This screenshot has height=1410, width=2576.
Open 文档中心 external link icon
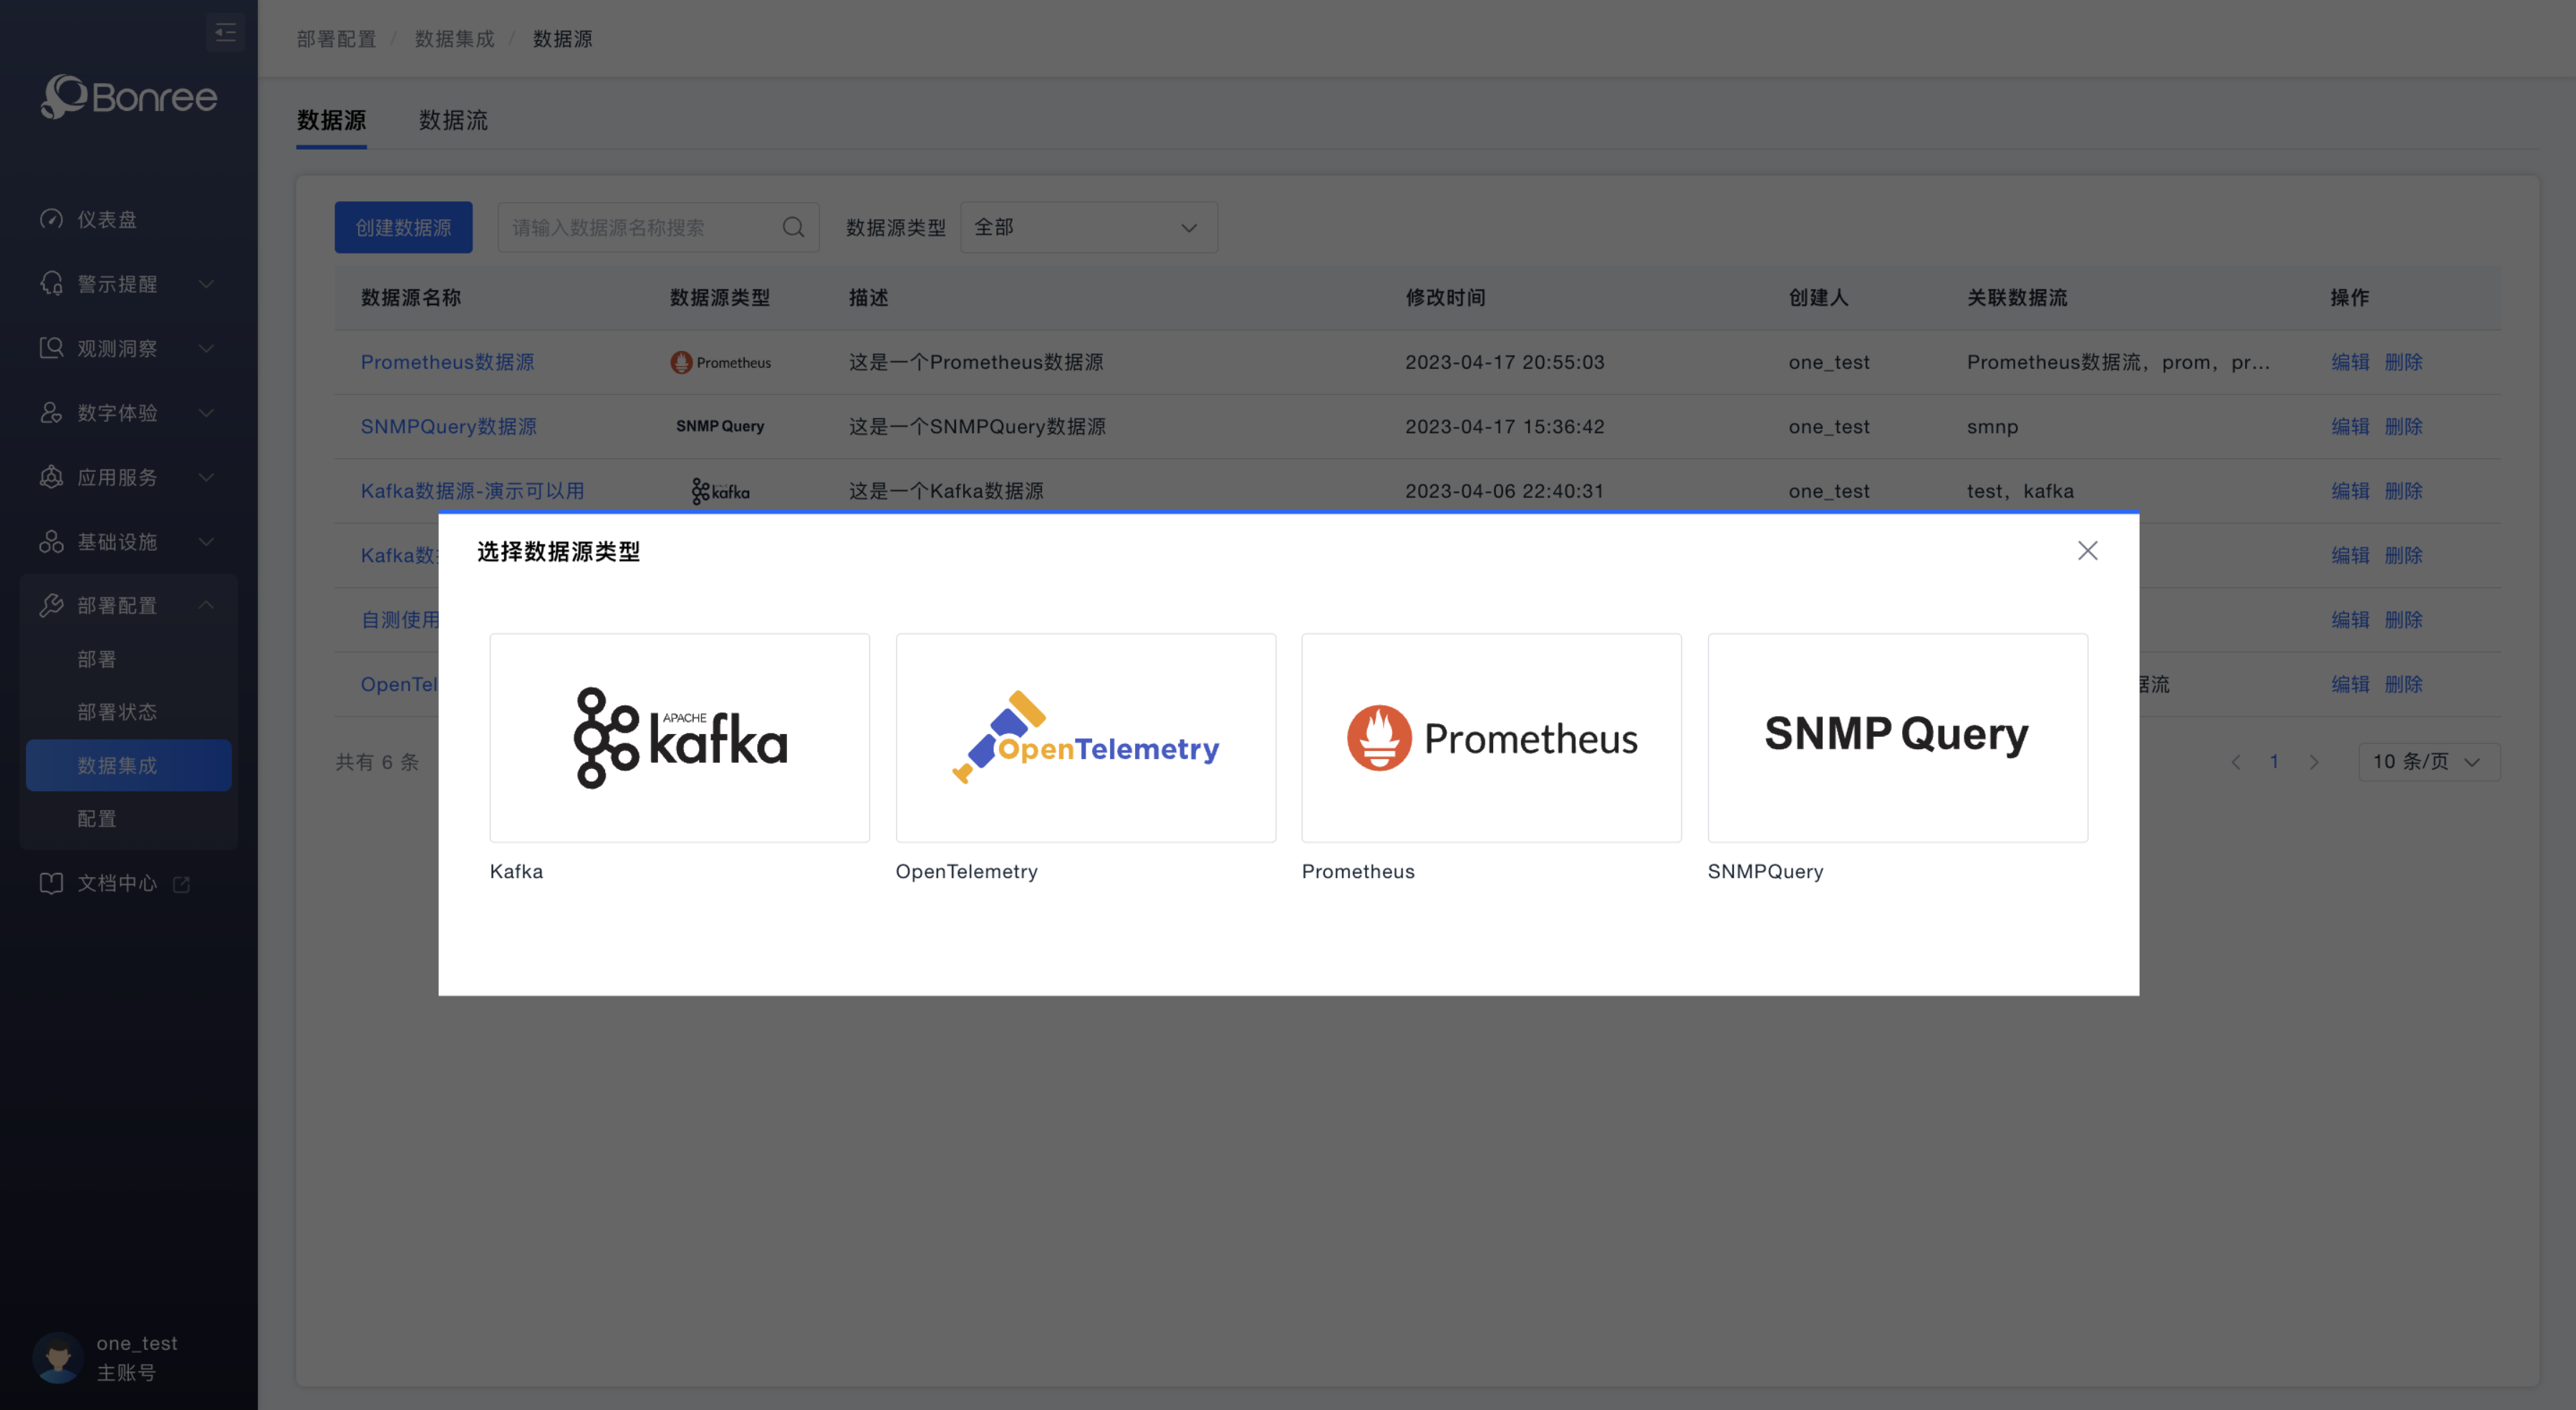click(x=181, y=884)
